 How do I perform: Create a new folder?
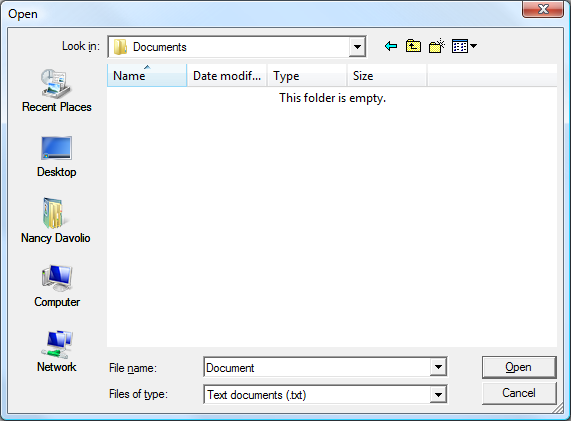(x=437, y=46)
